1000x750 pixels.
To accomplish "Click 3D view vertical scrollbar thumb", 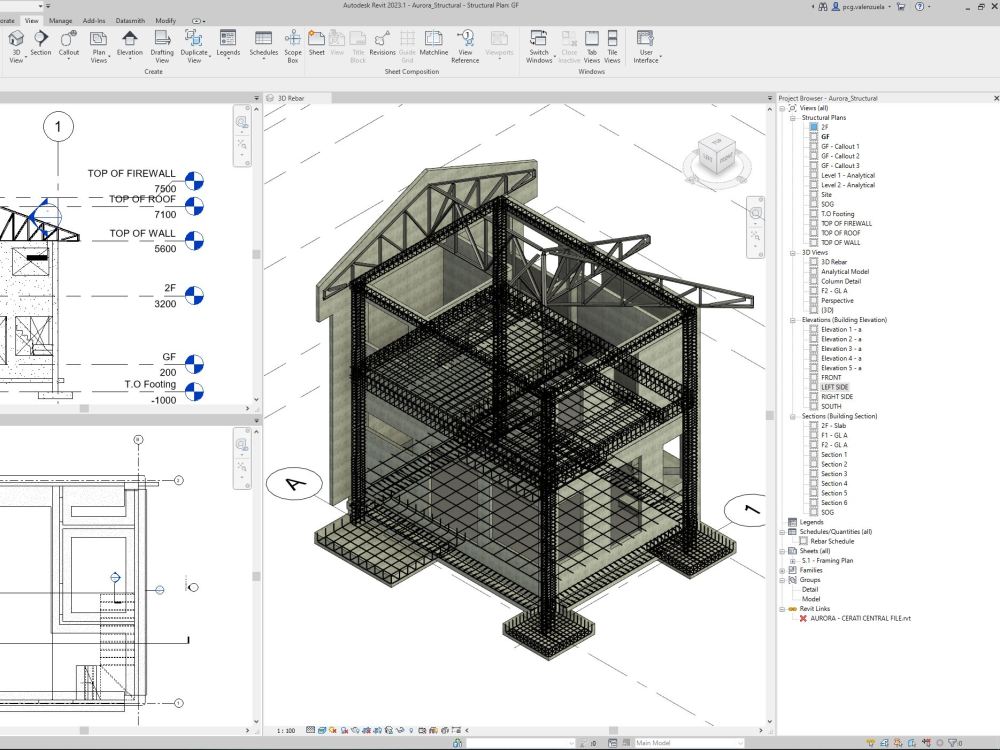I will 770,415.
